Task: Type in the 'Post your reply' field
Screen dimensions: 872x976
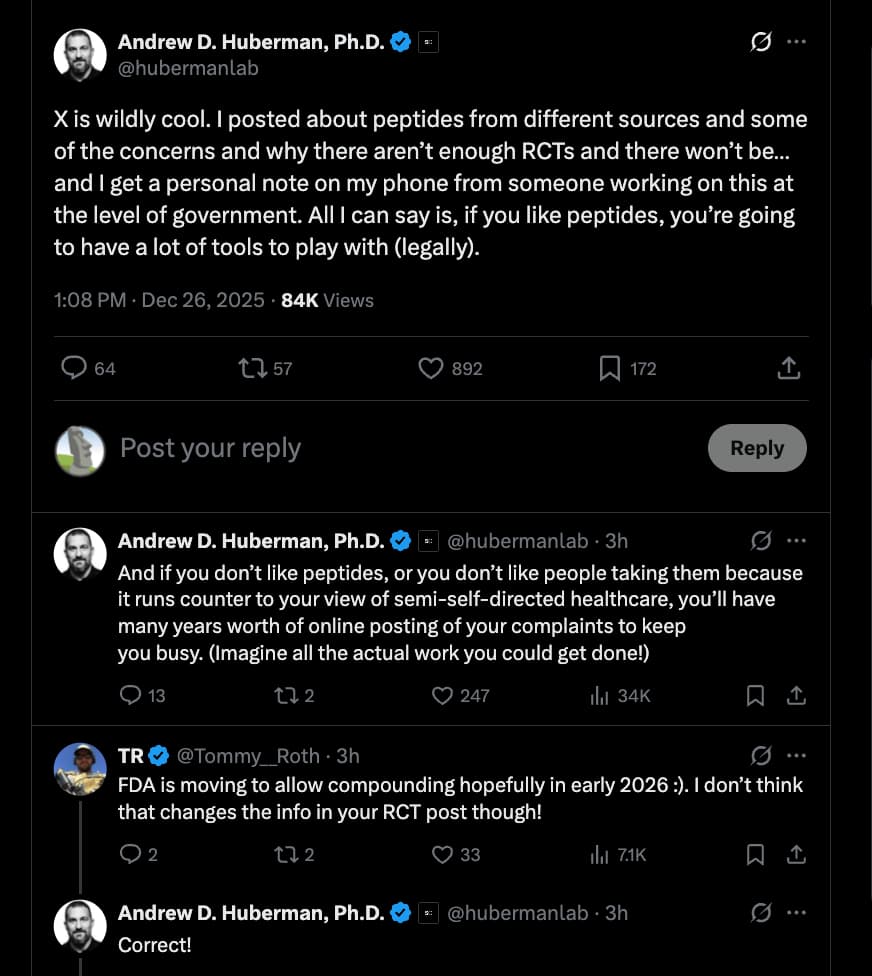Action: click(x=400, y=448)
